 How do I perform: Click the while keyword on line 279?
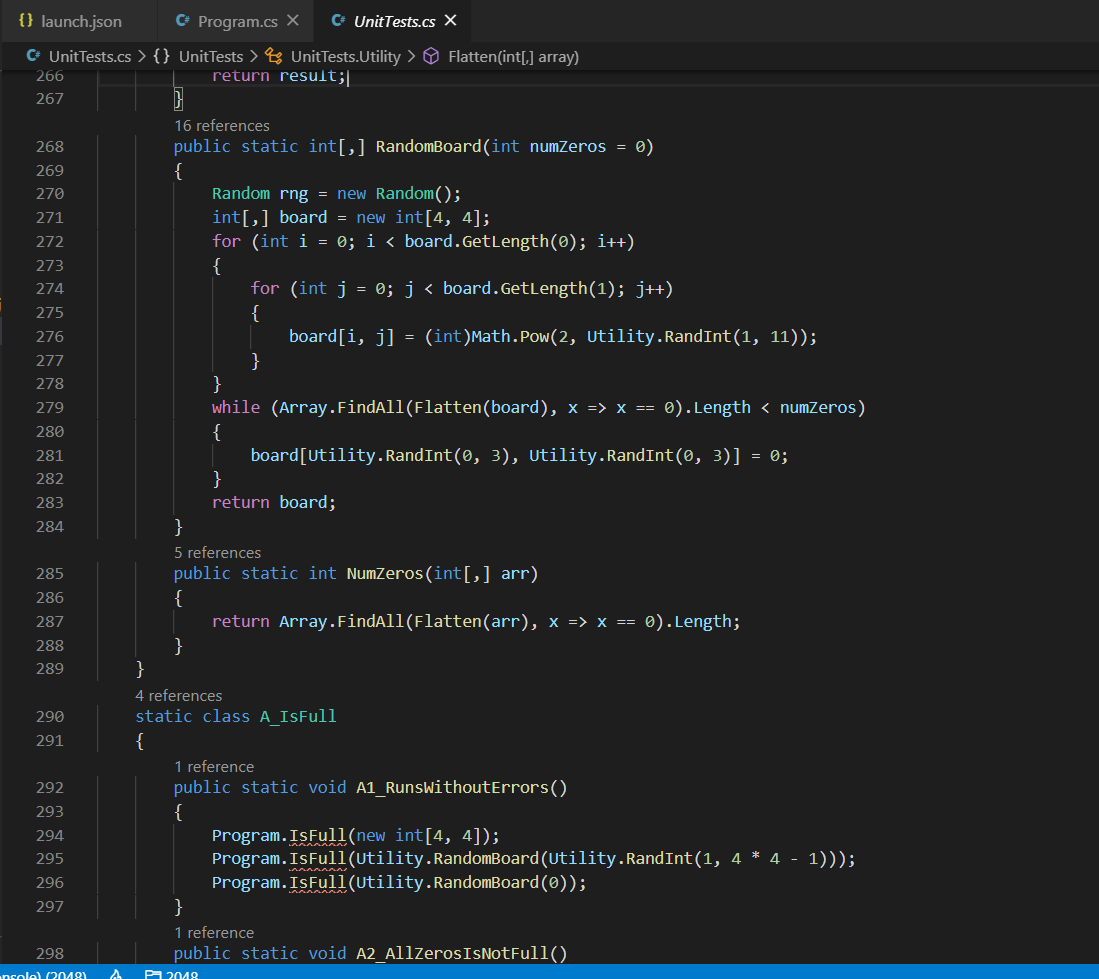[236, 407]
